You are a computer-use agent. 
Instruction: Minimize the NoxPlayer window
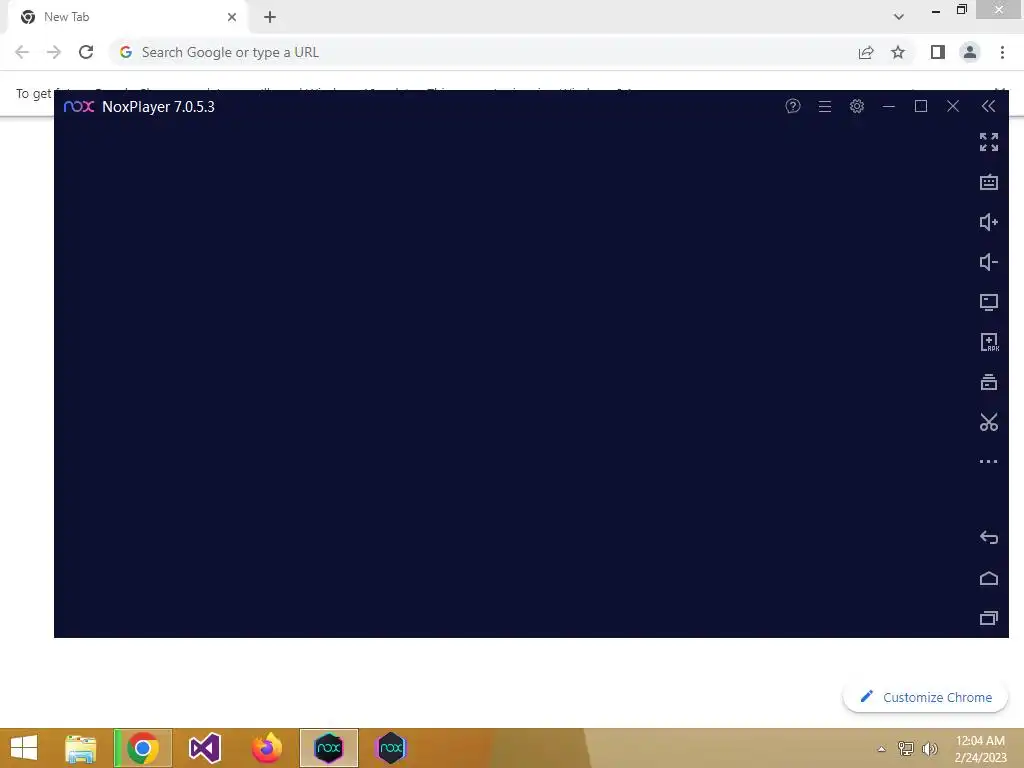(889, 106)
